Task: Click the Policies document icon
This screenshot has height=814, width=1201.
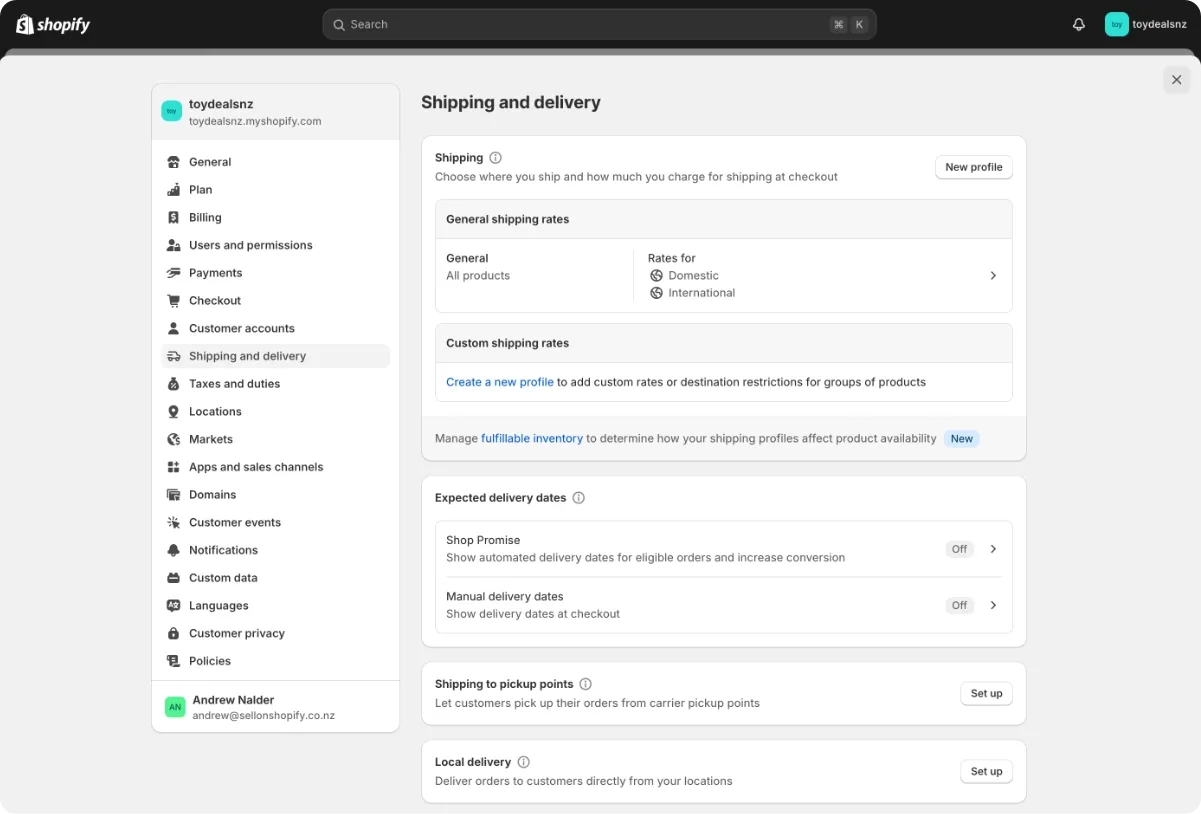Action: tap(173, 661)
